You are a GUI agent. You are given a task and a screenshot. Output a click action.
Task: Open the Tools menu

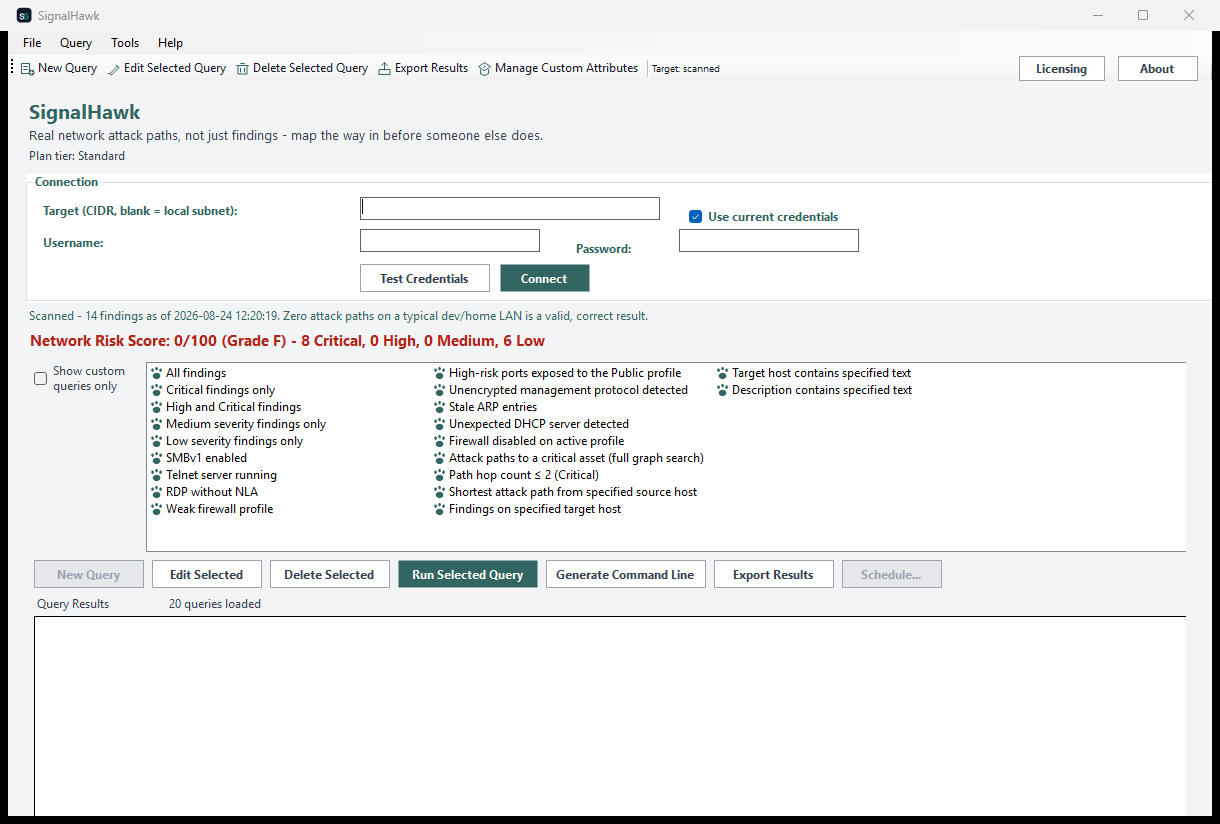pyautogui.click(x=125, y=43)
